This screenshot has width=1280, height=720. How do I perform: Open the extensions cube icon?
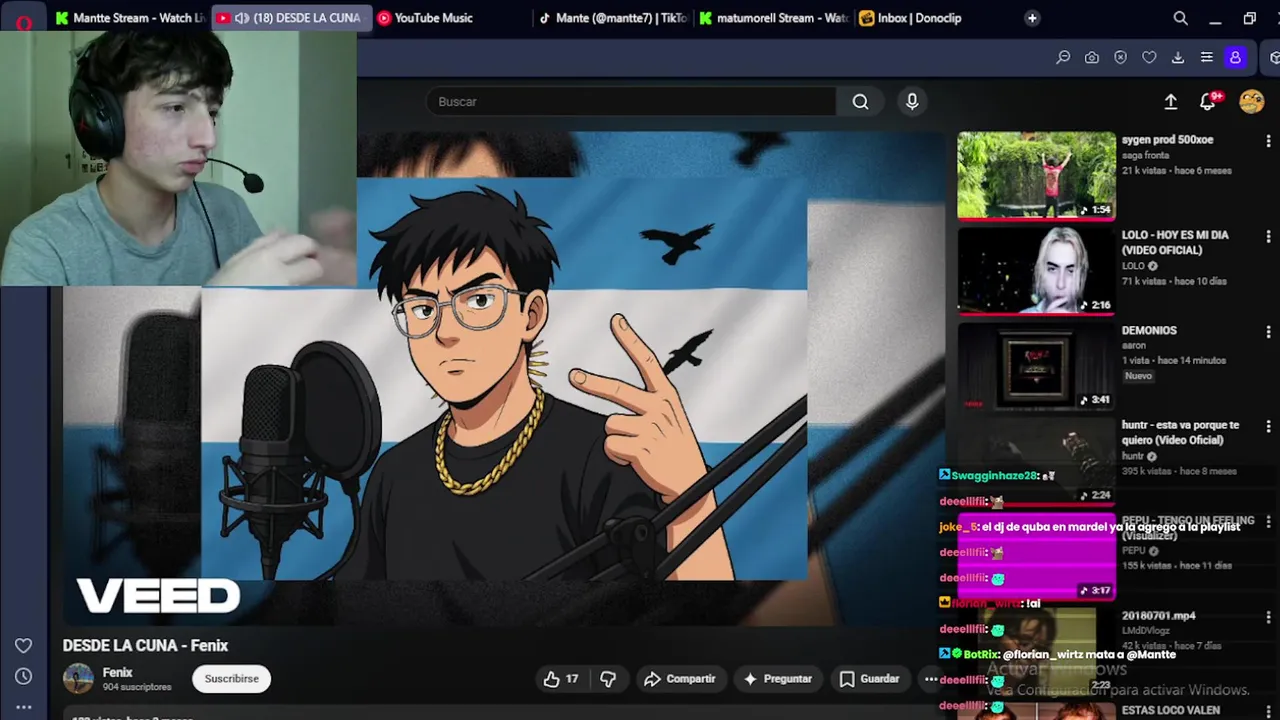pos(1274,58)
